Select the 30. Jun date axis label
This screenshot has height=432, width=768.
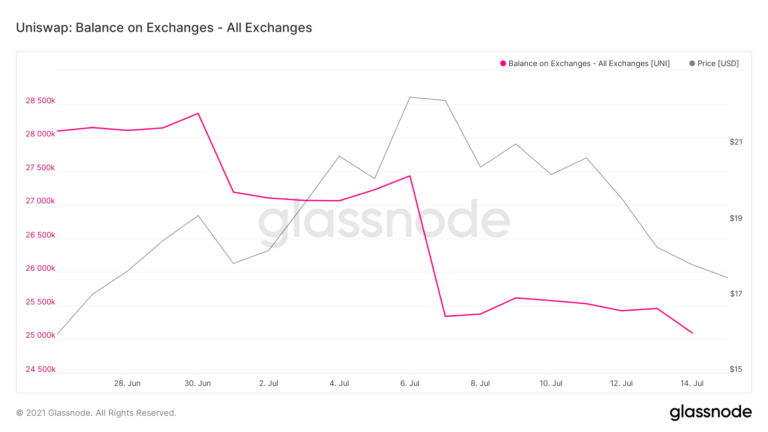[198, 383]
